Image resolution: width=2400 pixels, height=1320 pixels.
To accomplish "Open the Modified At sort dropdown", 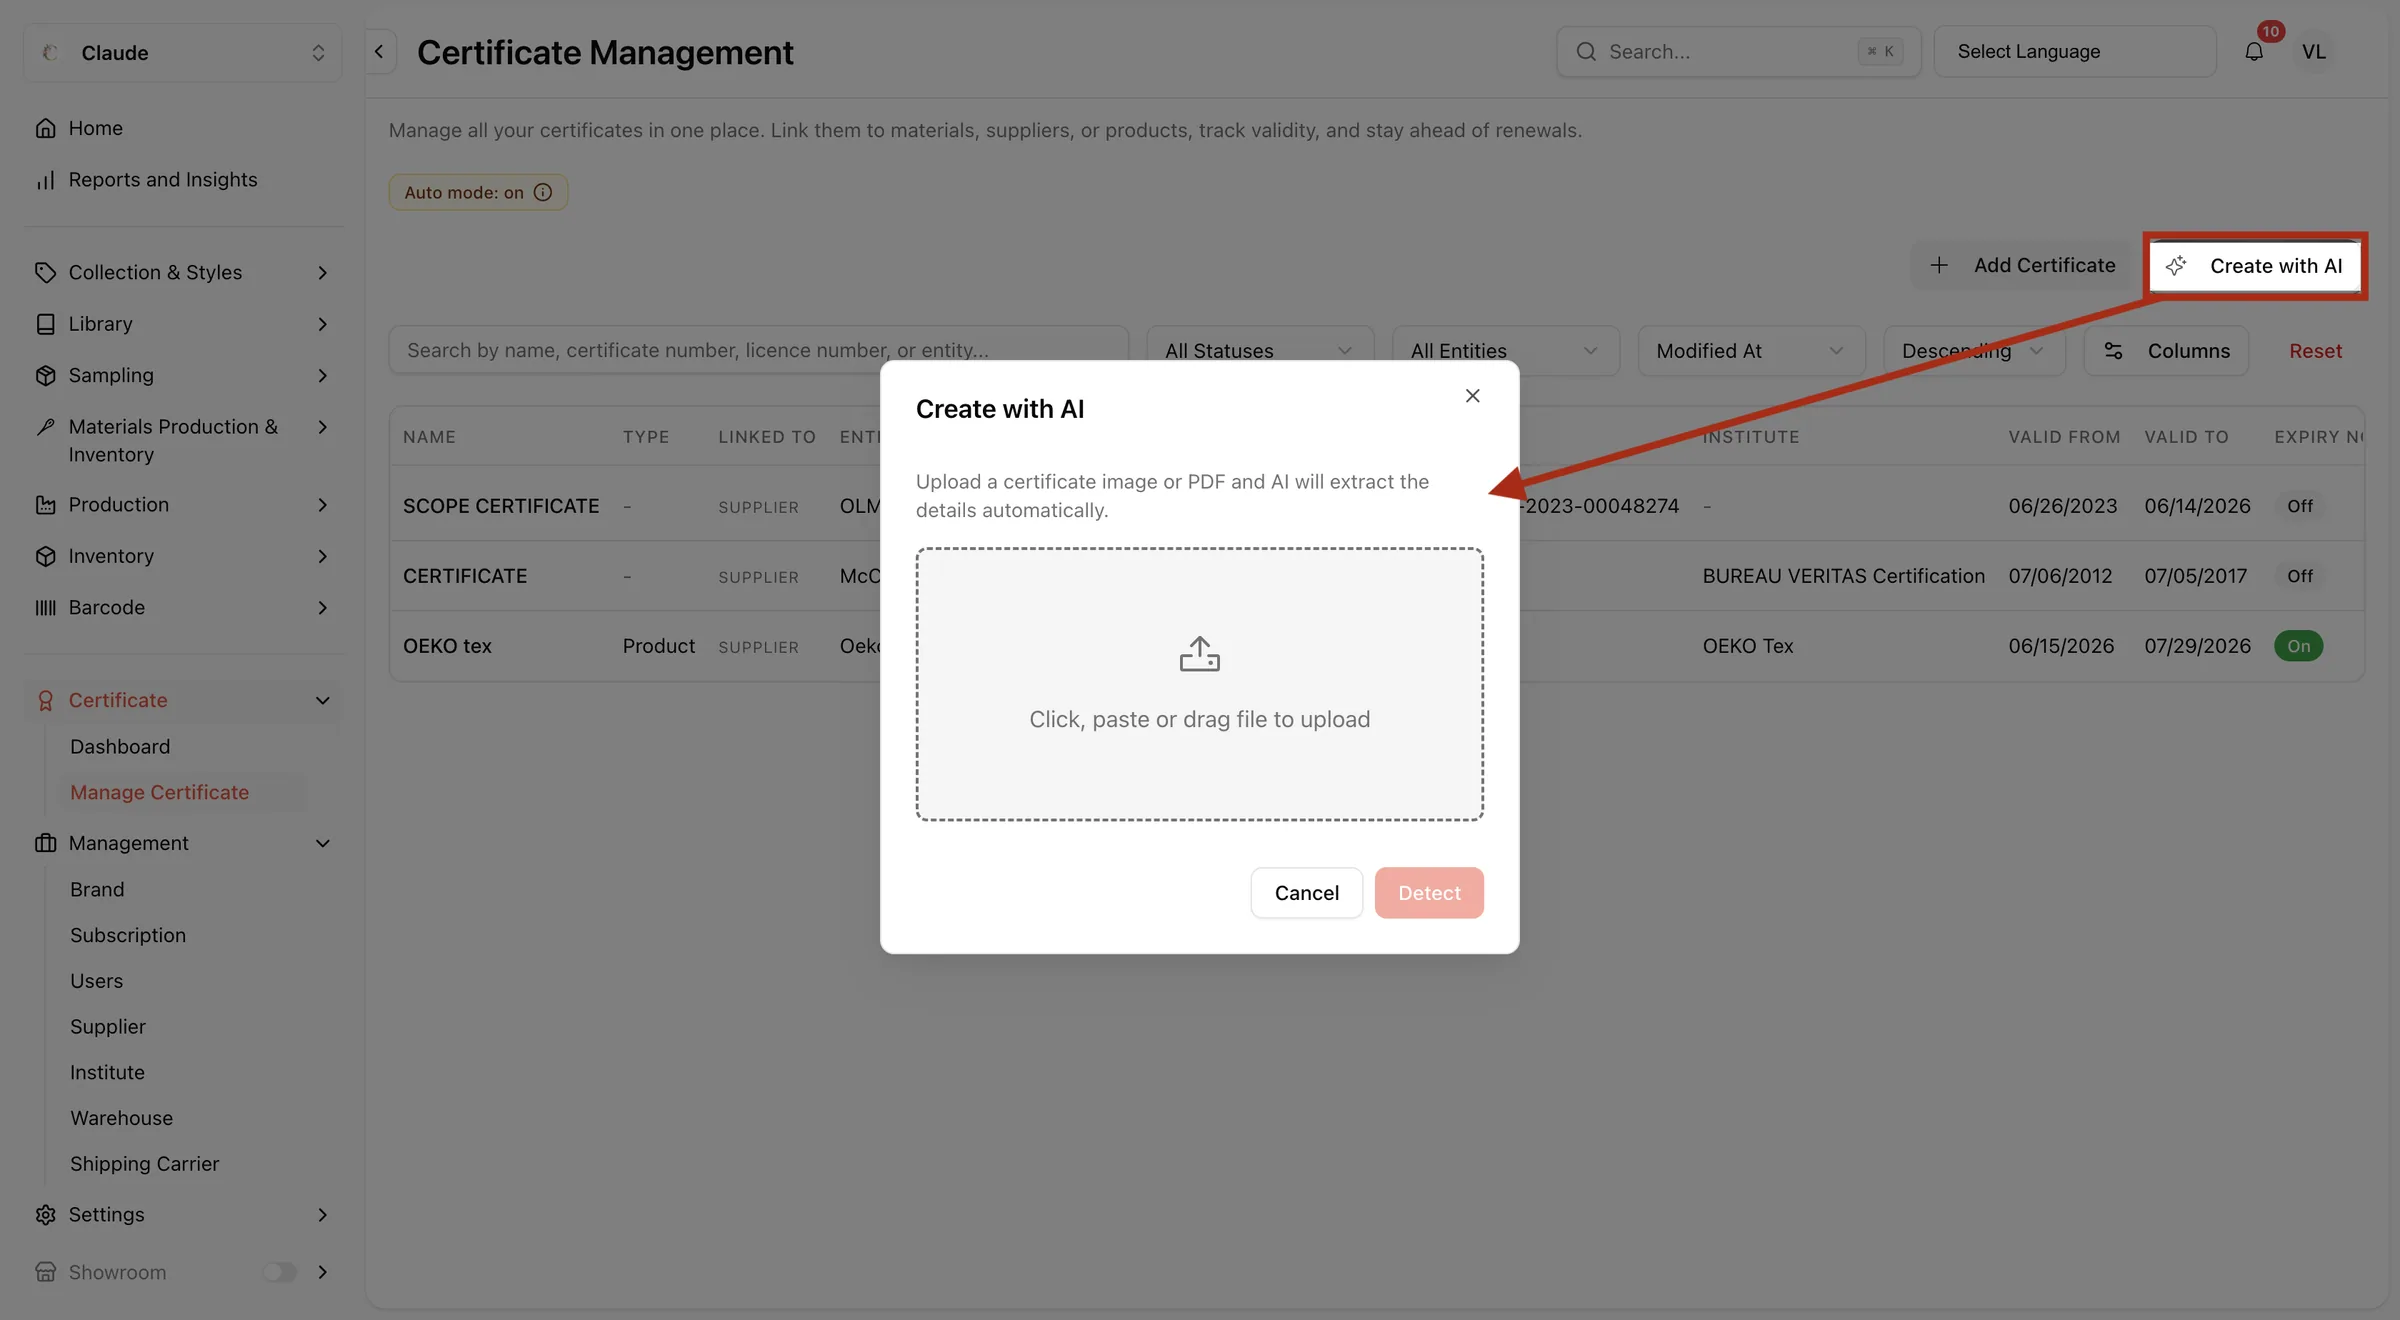I will (x=1751, y=351).
